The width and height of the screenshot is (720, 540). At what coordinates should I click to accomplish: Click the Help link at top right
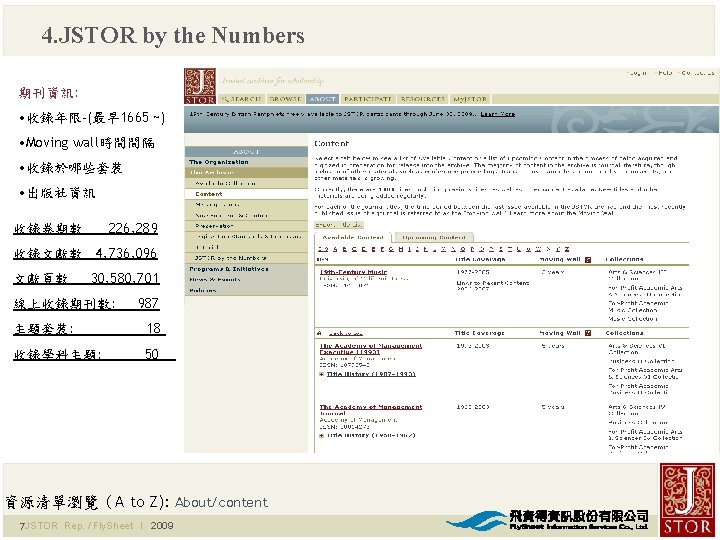(x=664, y=73)
